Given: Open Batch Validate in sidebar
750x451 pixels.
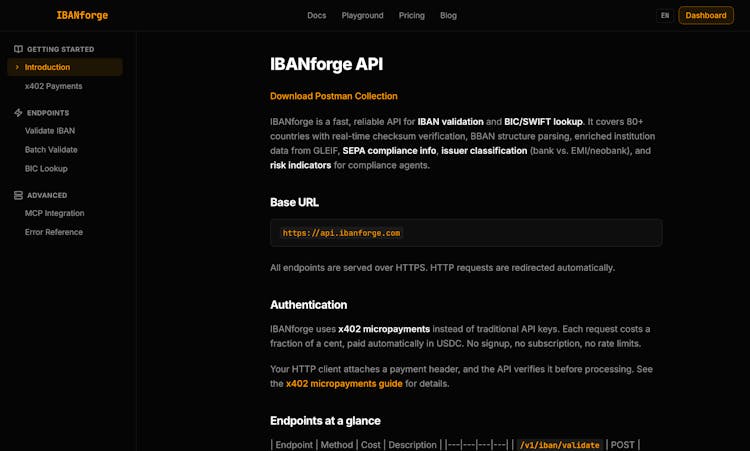Looking at the screenshot, I should point(51,150).
